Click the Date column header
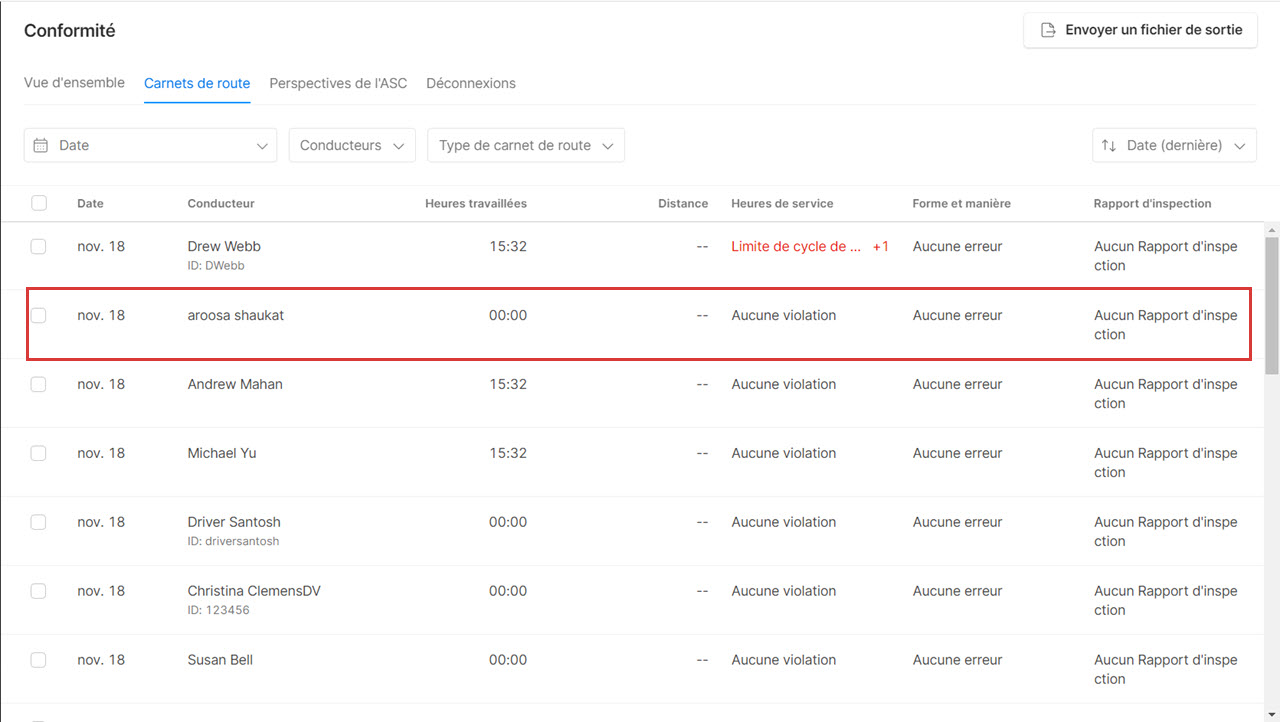 pos(90,203)
